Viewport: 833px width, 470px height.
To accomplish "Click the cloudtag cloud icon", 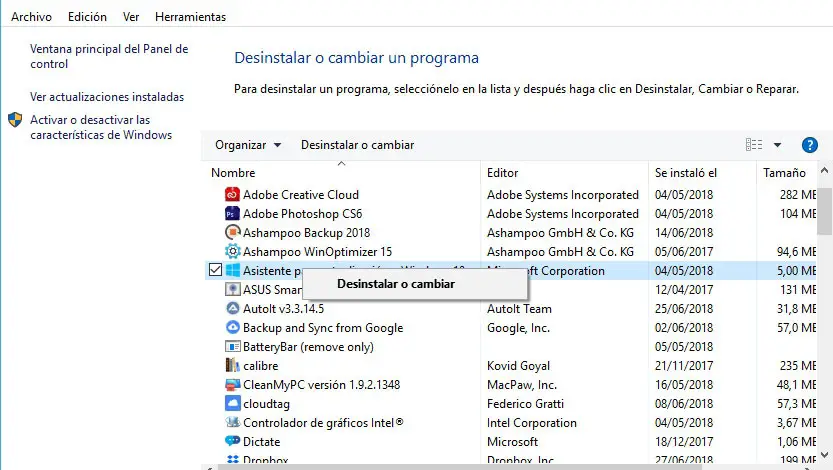I will point(232,404).
